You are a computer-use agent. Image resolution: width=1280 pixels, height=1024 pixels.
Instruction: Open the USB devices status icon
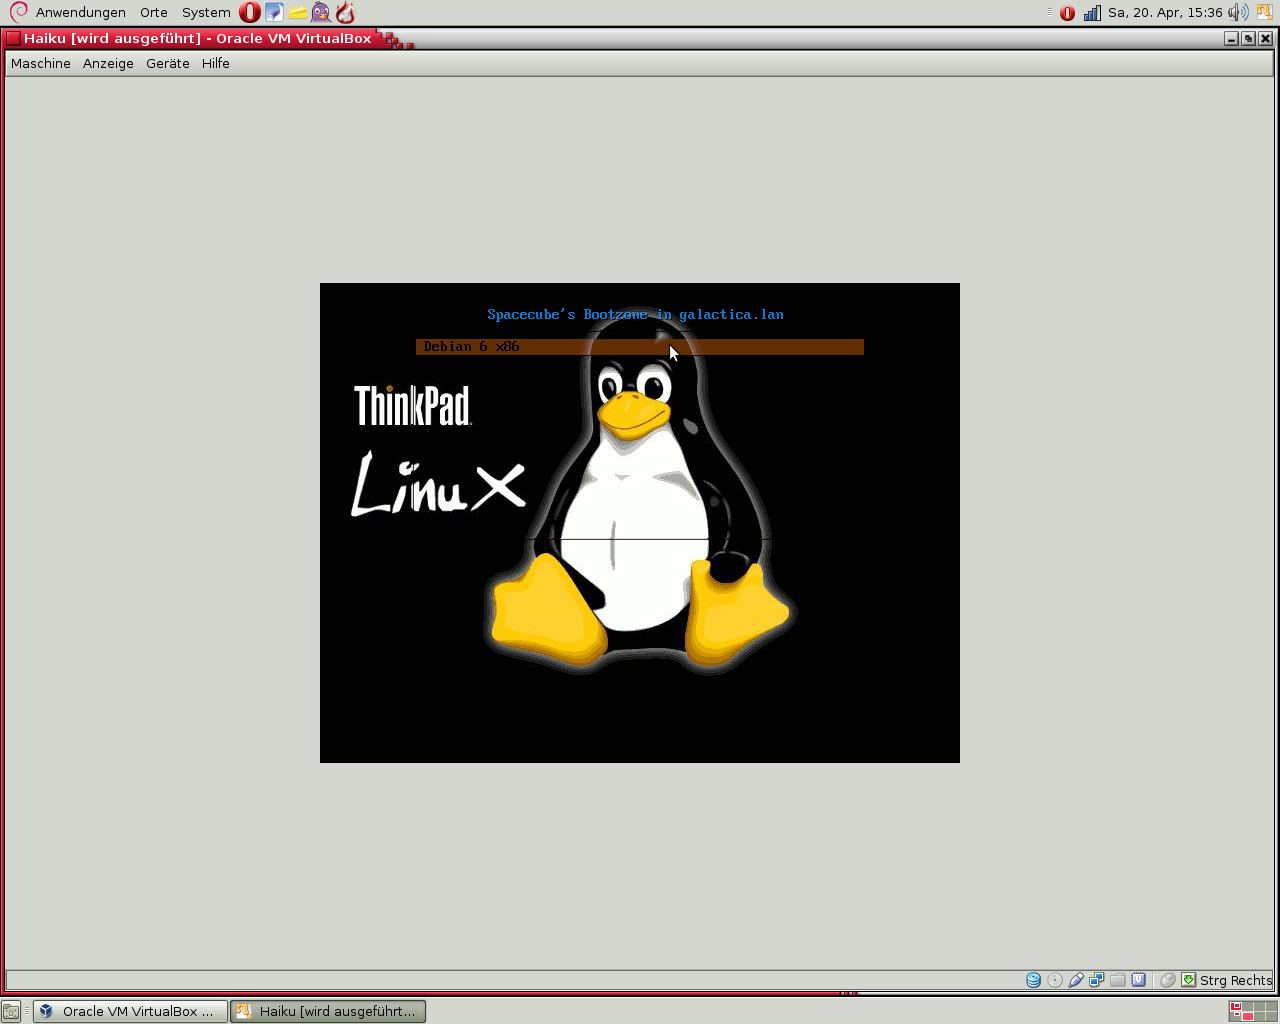(x=1076, y=980)
